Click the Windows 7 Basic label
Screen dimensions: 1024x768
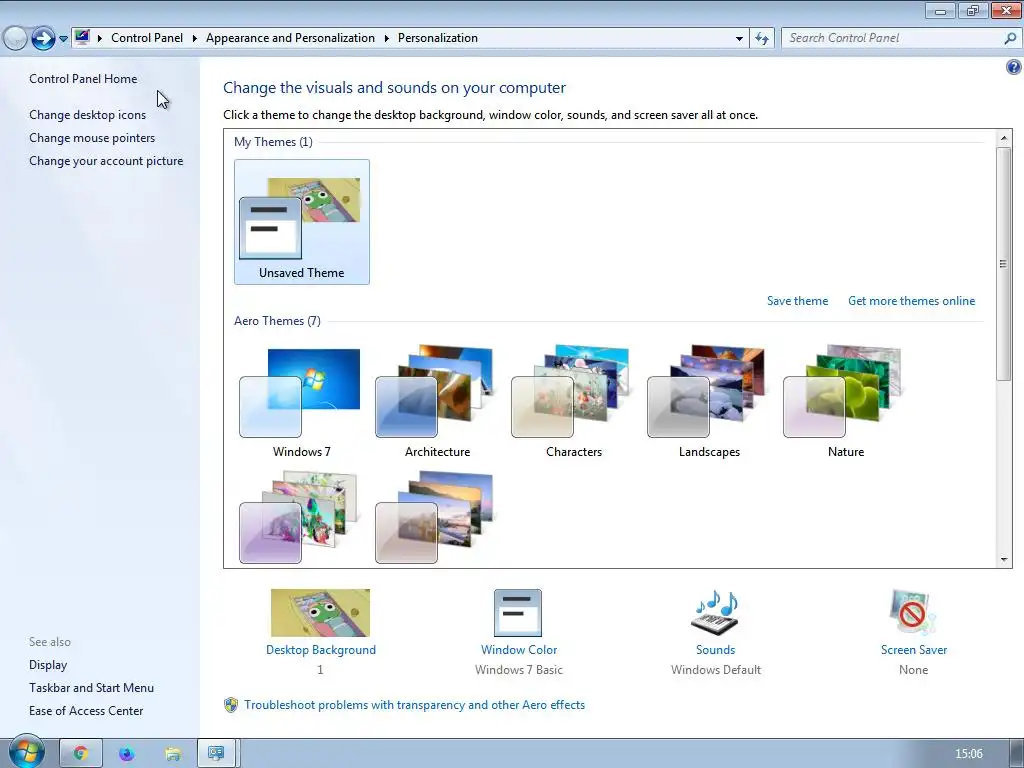coord(519,669)
